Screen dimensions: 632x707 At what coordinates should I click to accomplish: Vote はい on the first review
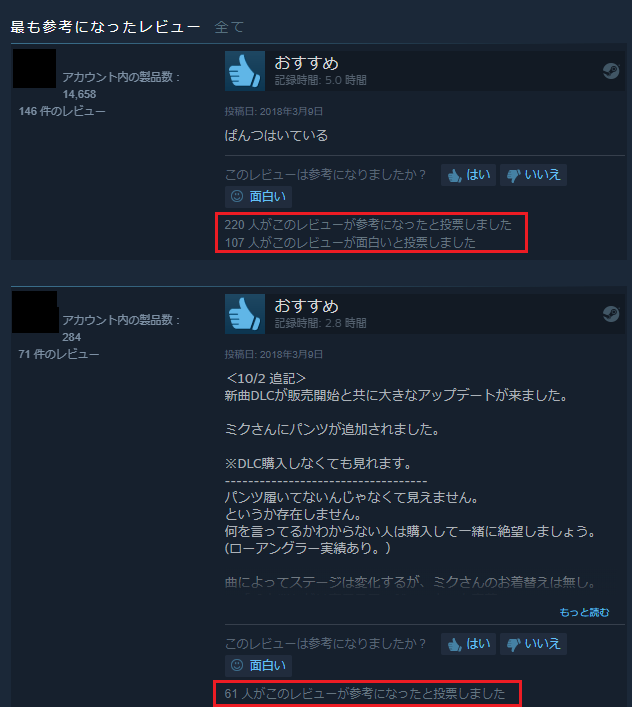pyautogui.click(x=468, y=175)
